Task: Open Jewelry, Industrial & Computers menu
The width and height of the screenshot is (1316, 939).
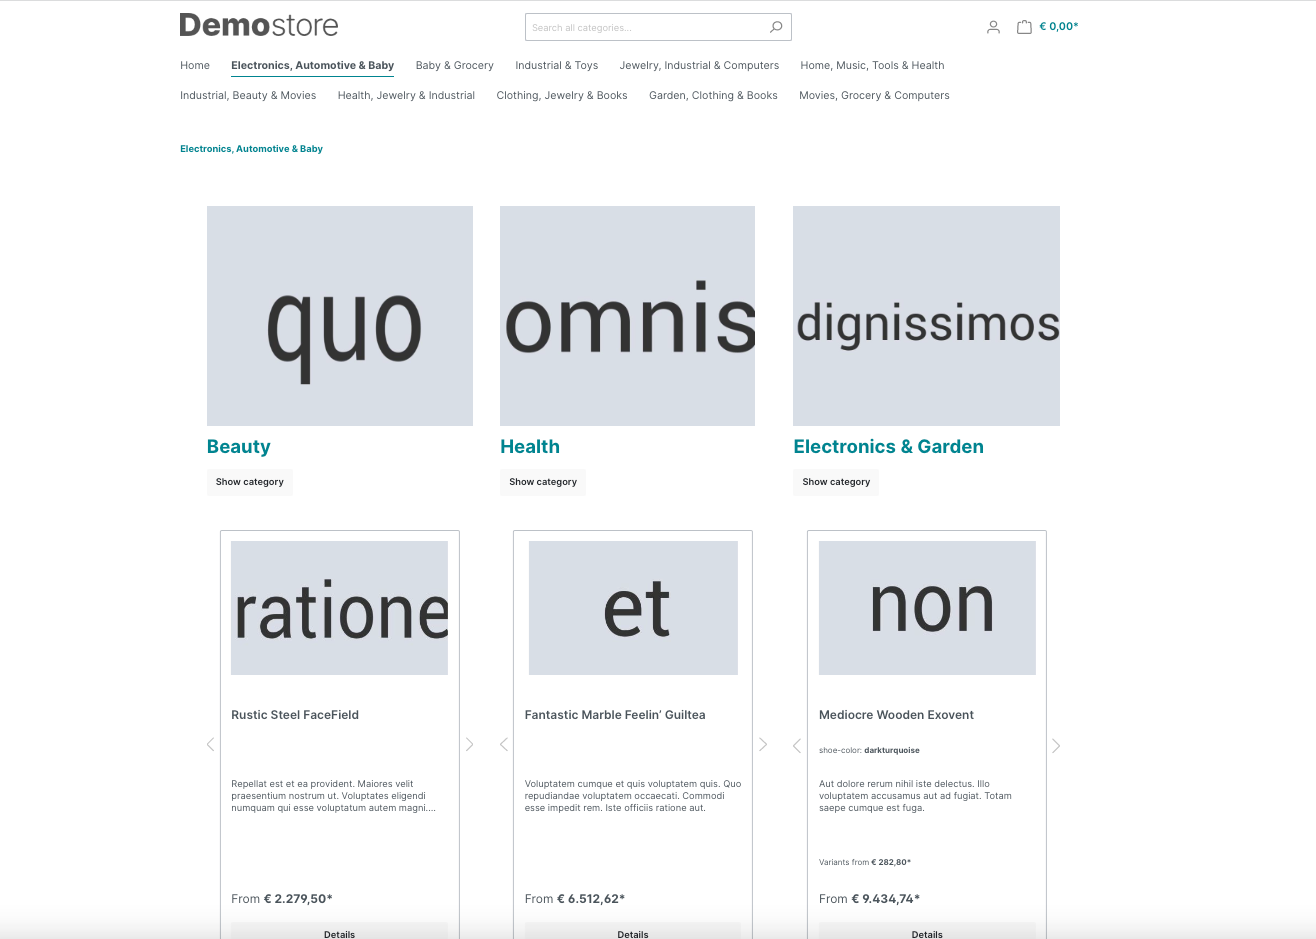Action: 699,65
